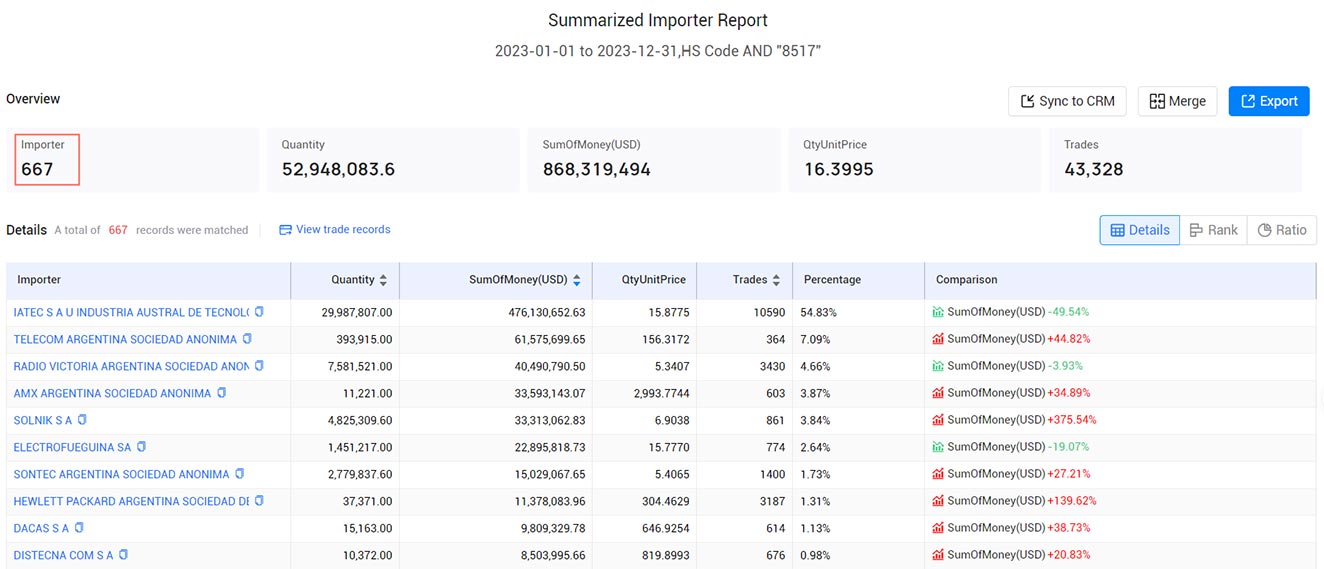1324x569 pixels.
Task: Click the Merge button
Action: [1177, 101]
